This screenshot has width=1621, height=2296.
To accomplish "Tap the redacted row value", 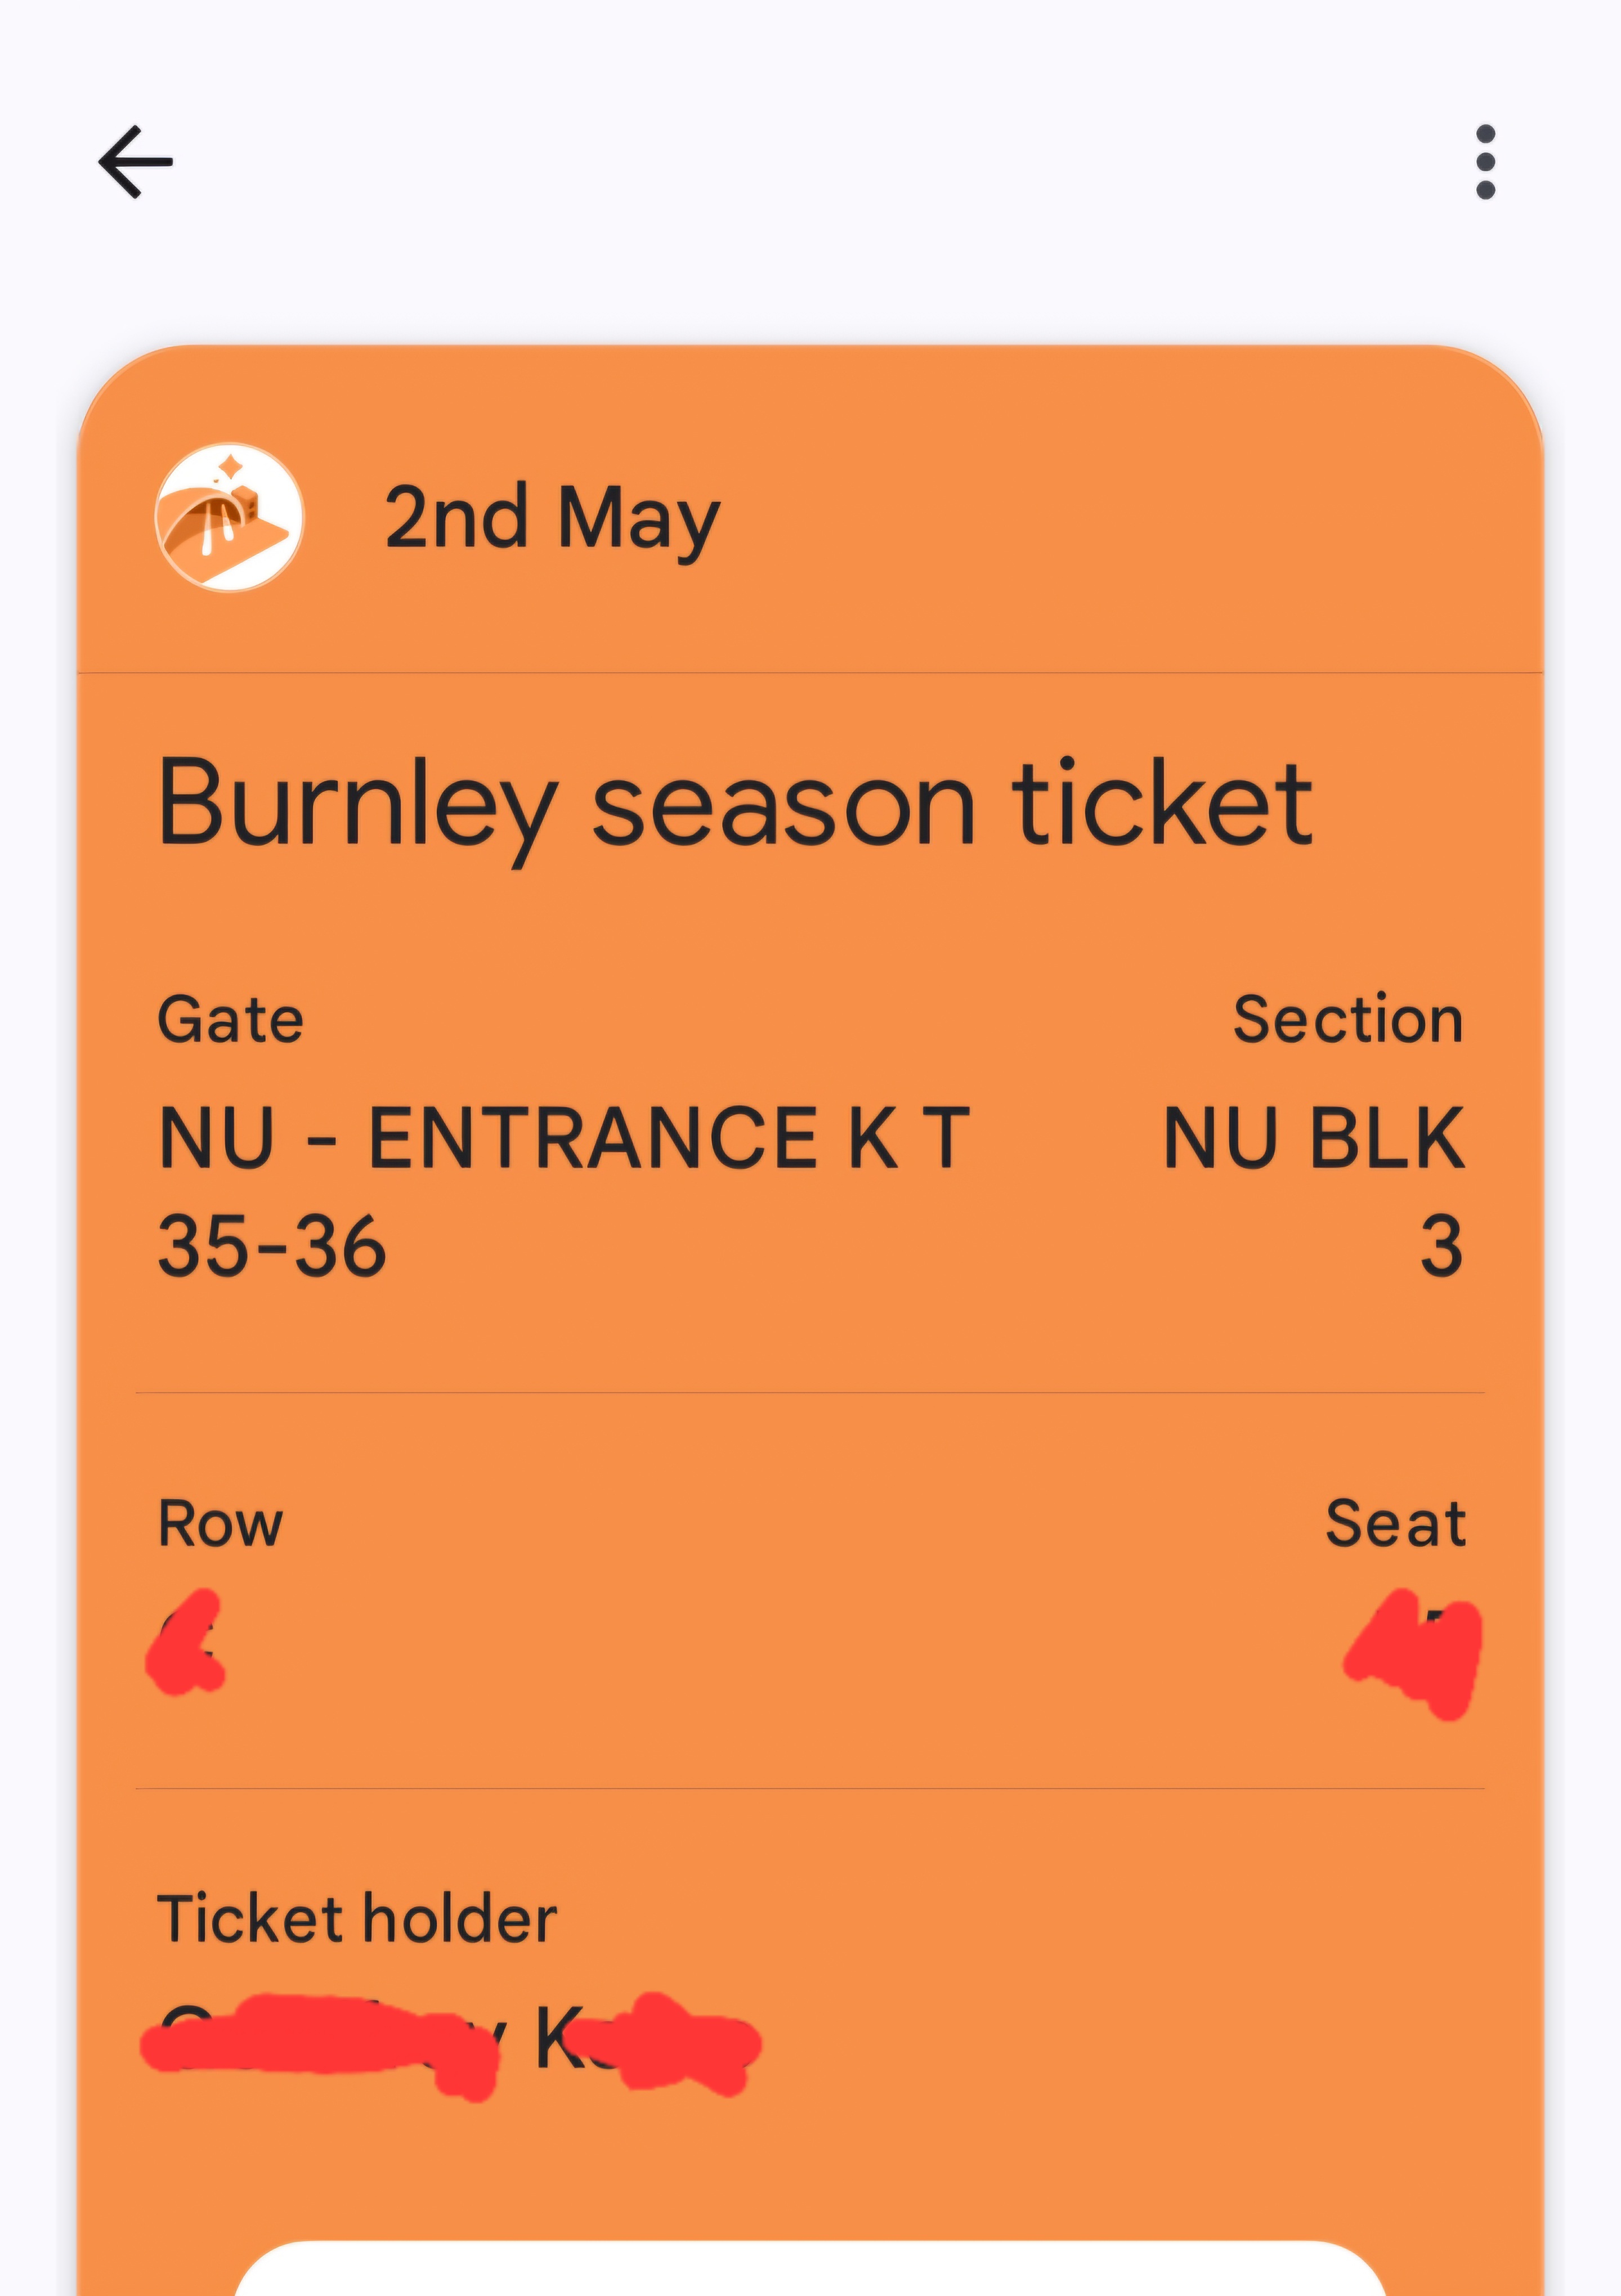I will click(186, 1643).
